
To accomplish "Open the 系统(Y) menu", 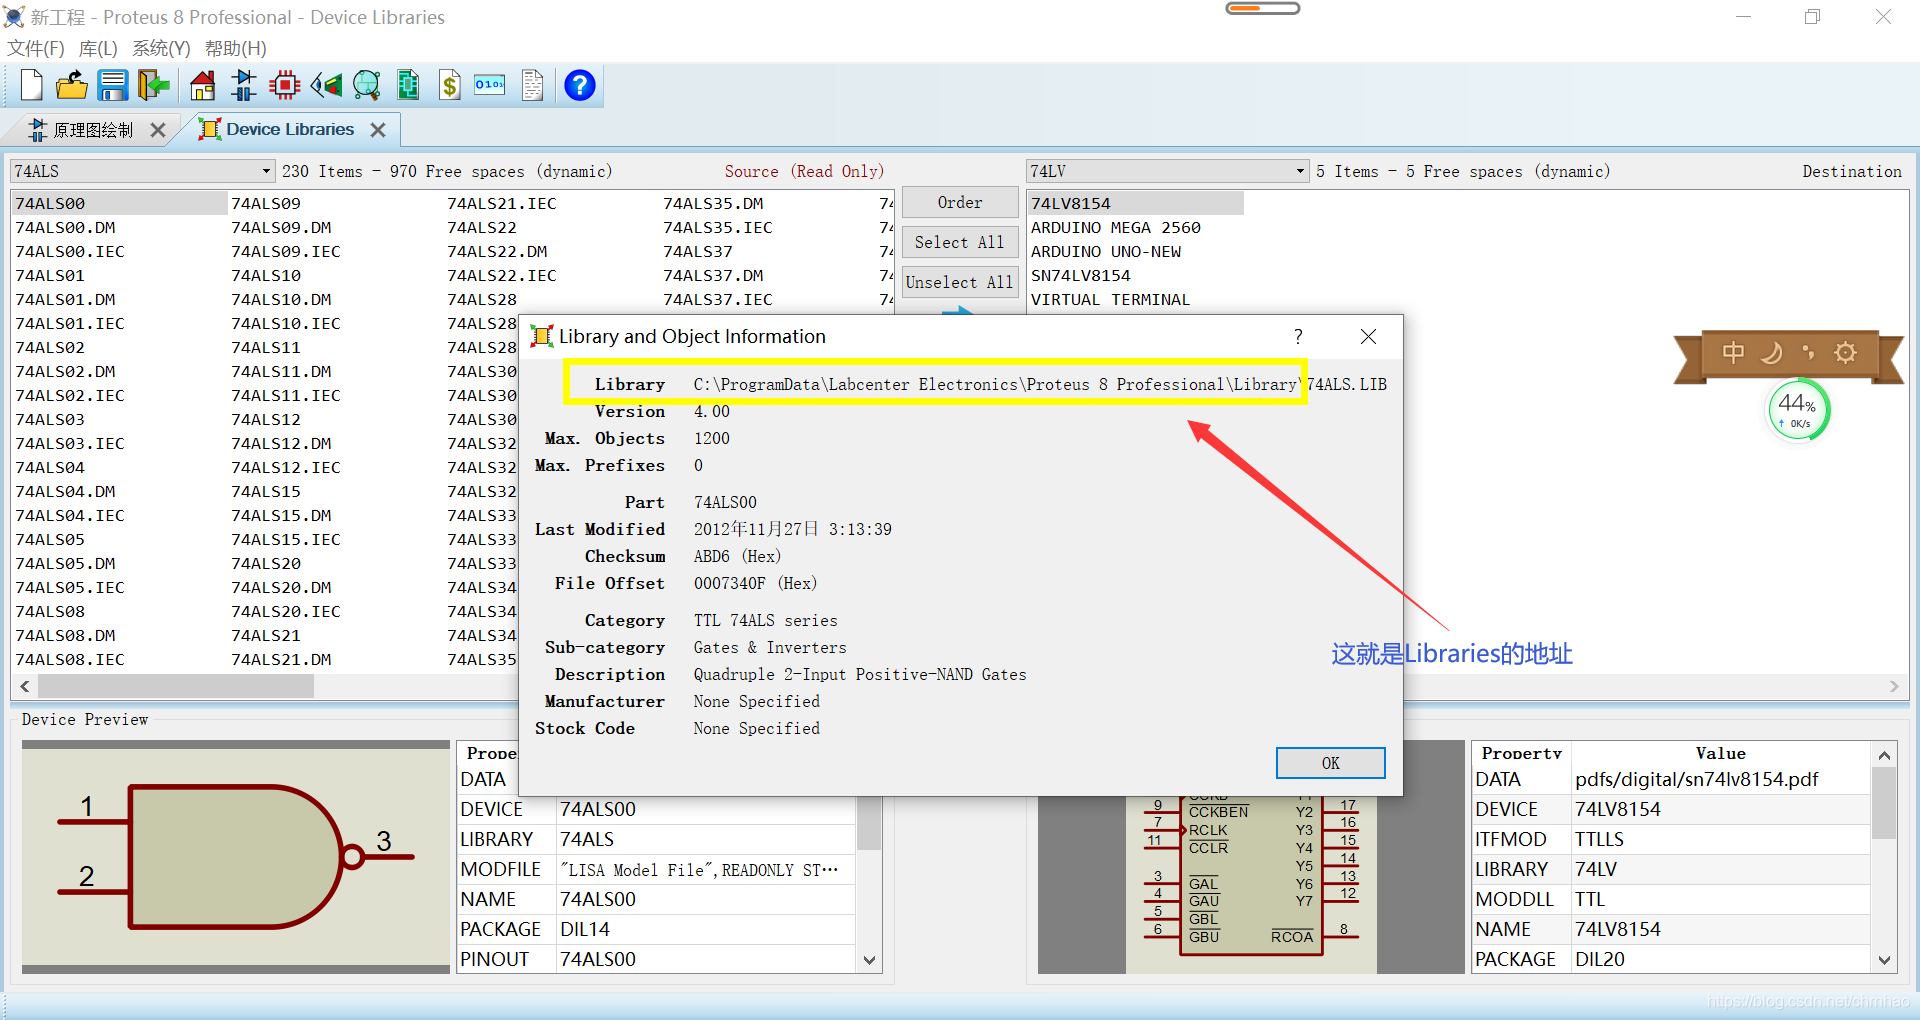I will point(161,48).
